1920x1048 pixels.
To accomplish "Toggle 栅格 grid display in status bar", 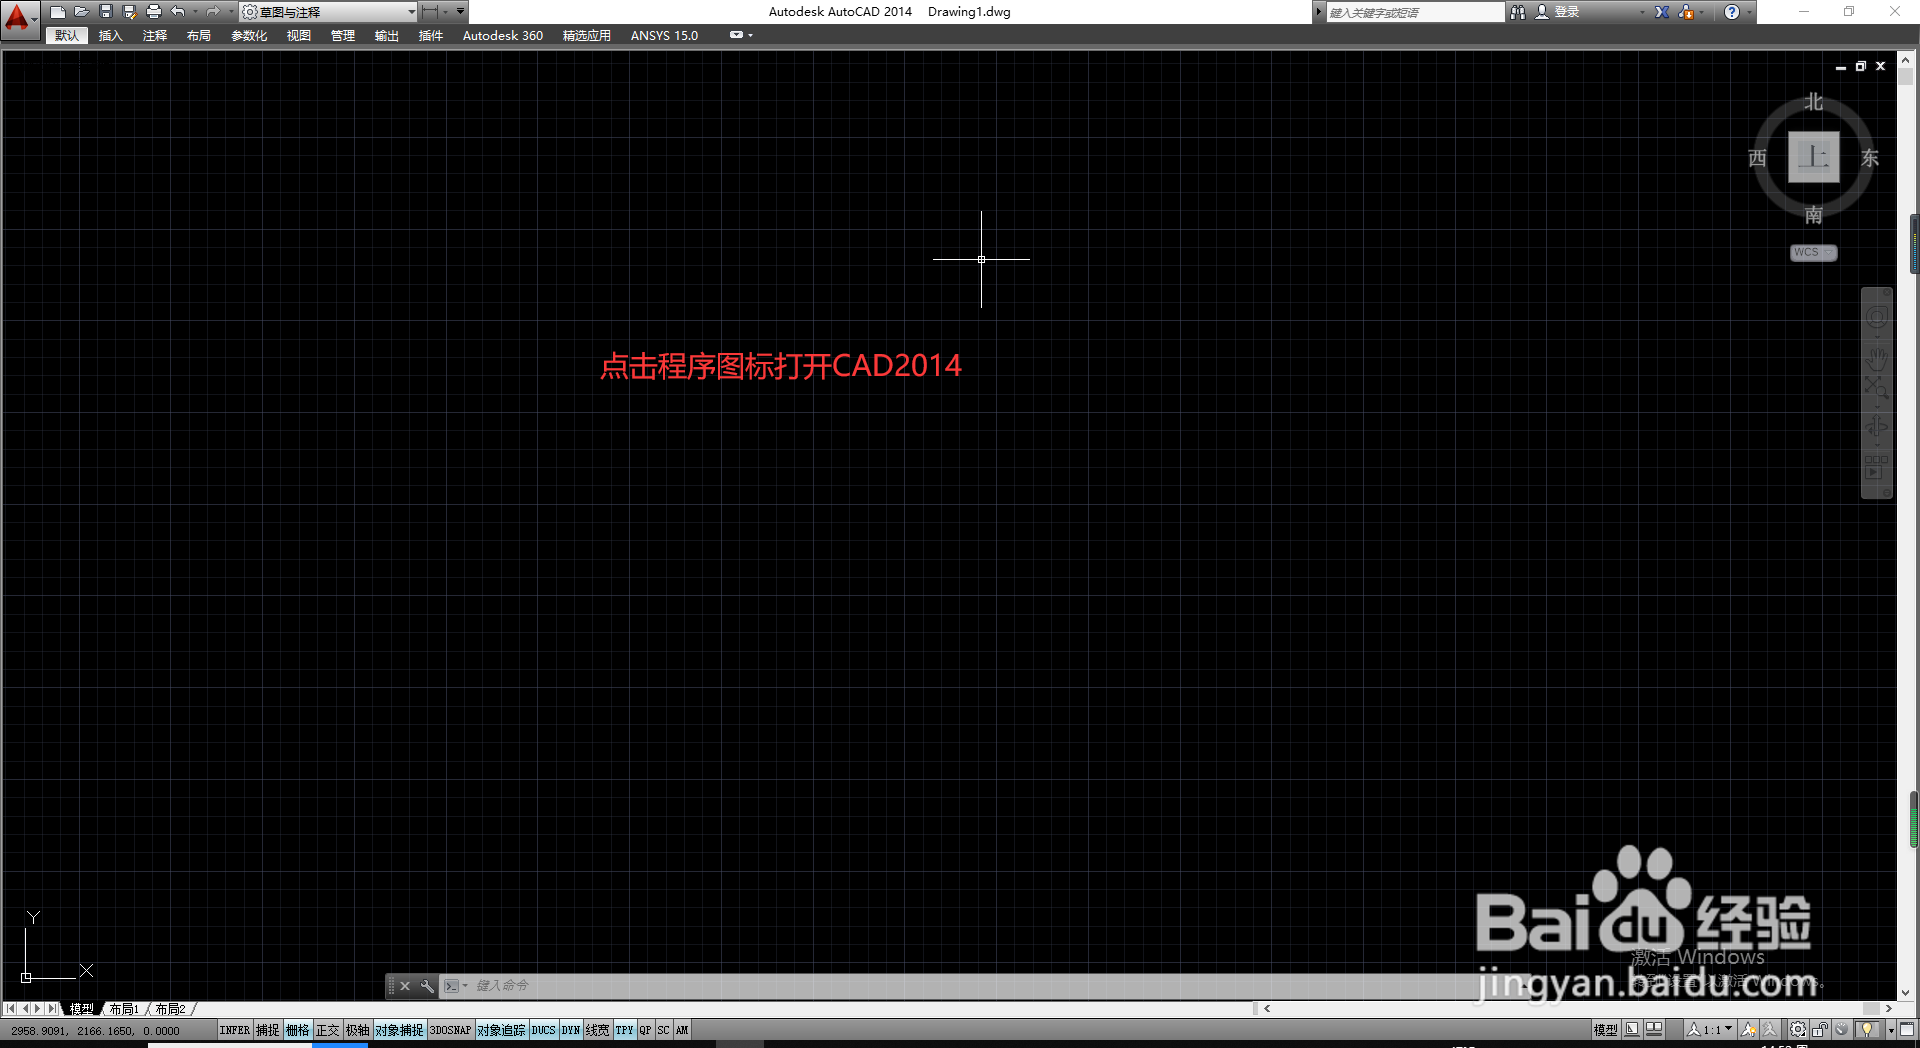I will tap(298, 1030).
